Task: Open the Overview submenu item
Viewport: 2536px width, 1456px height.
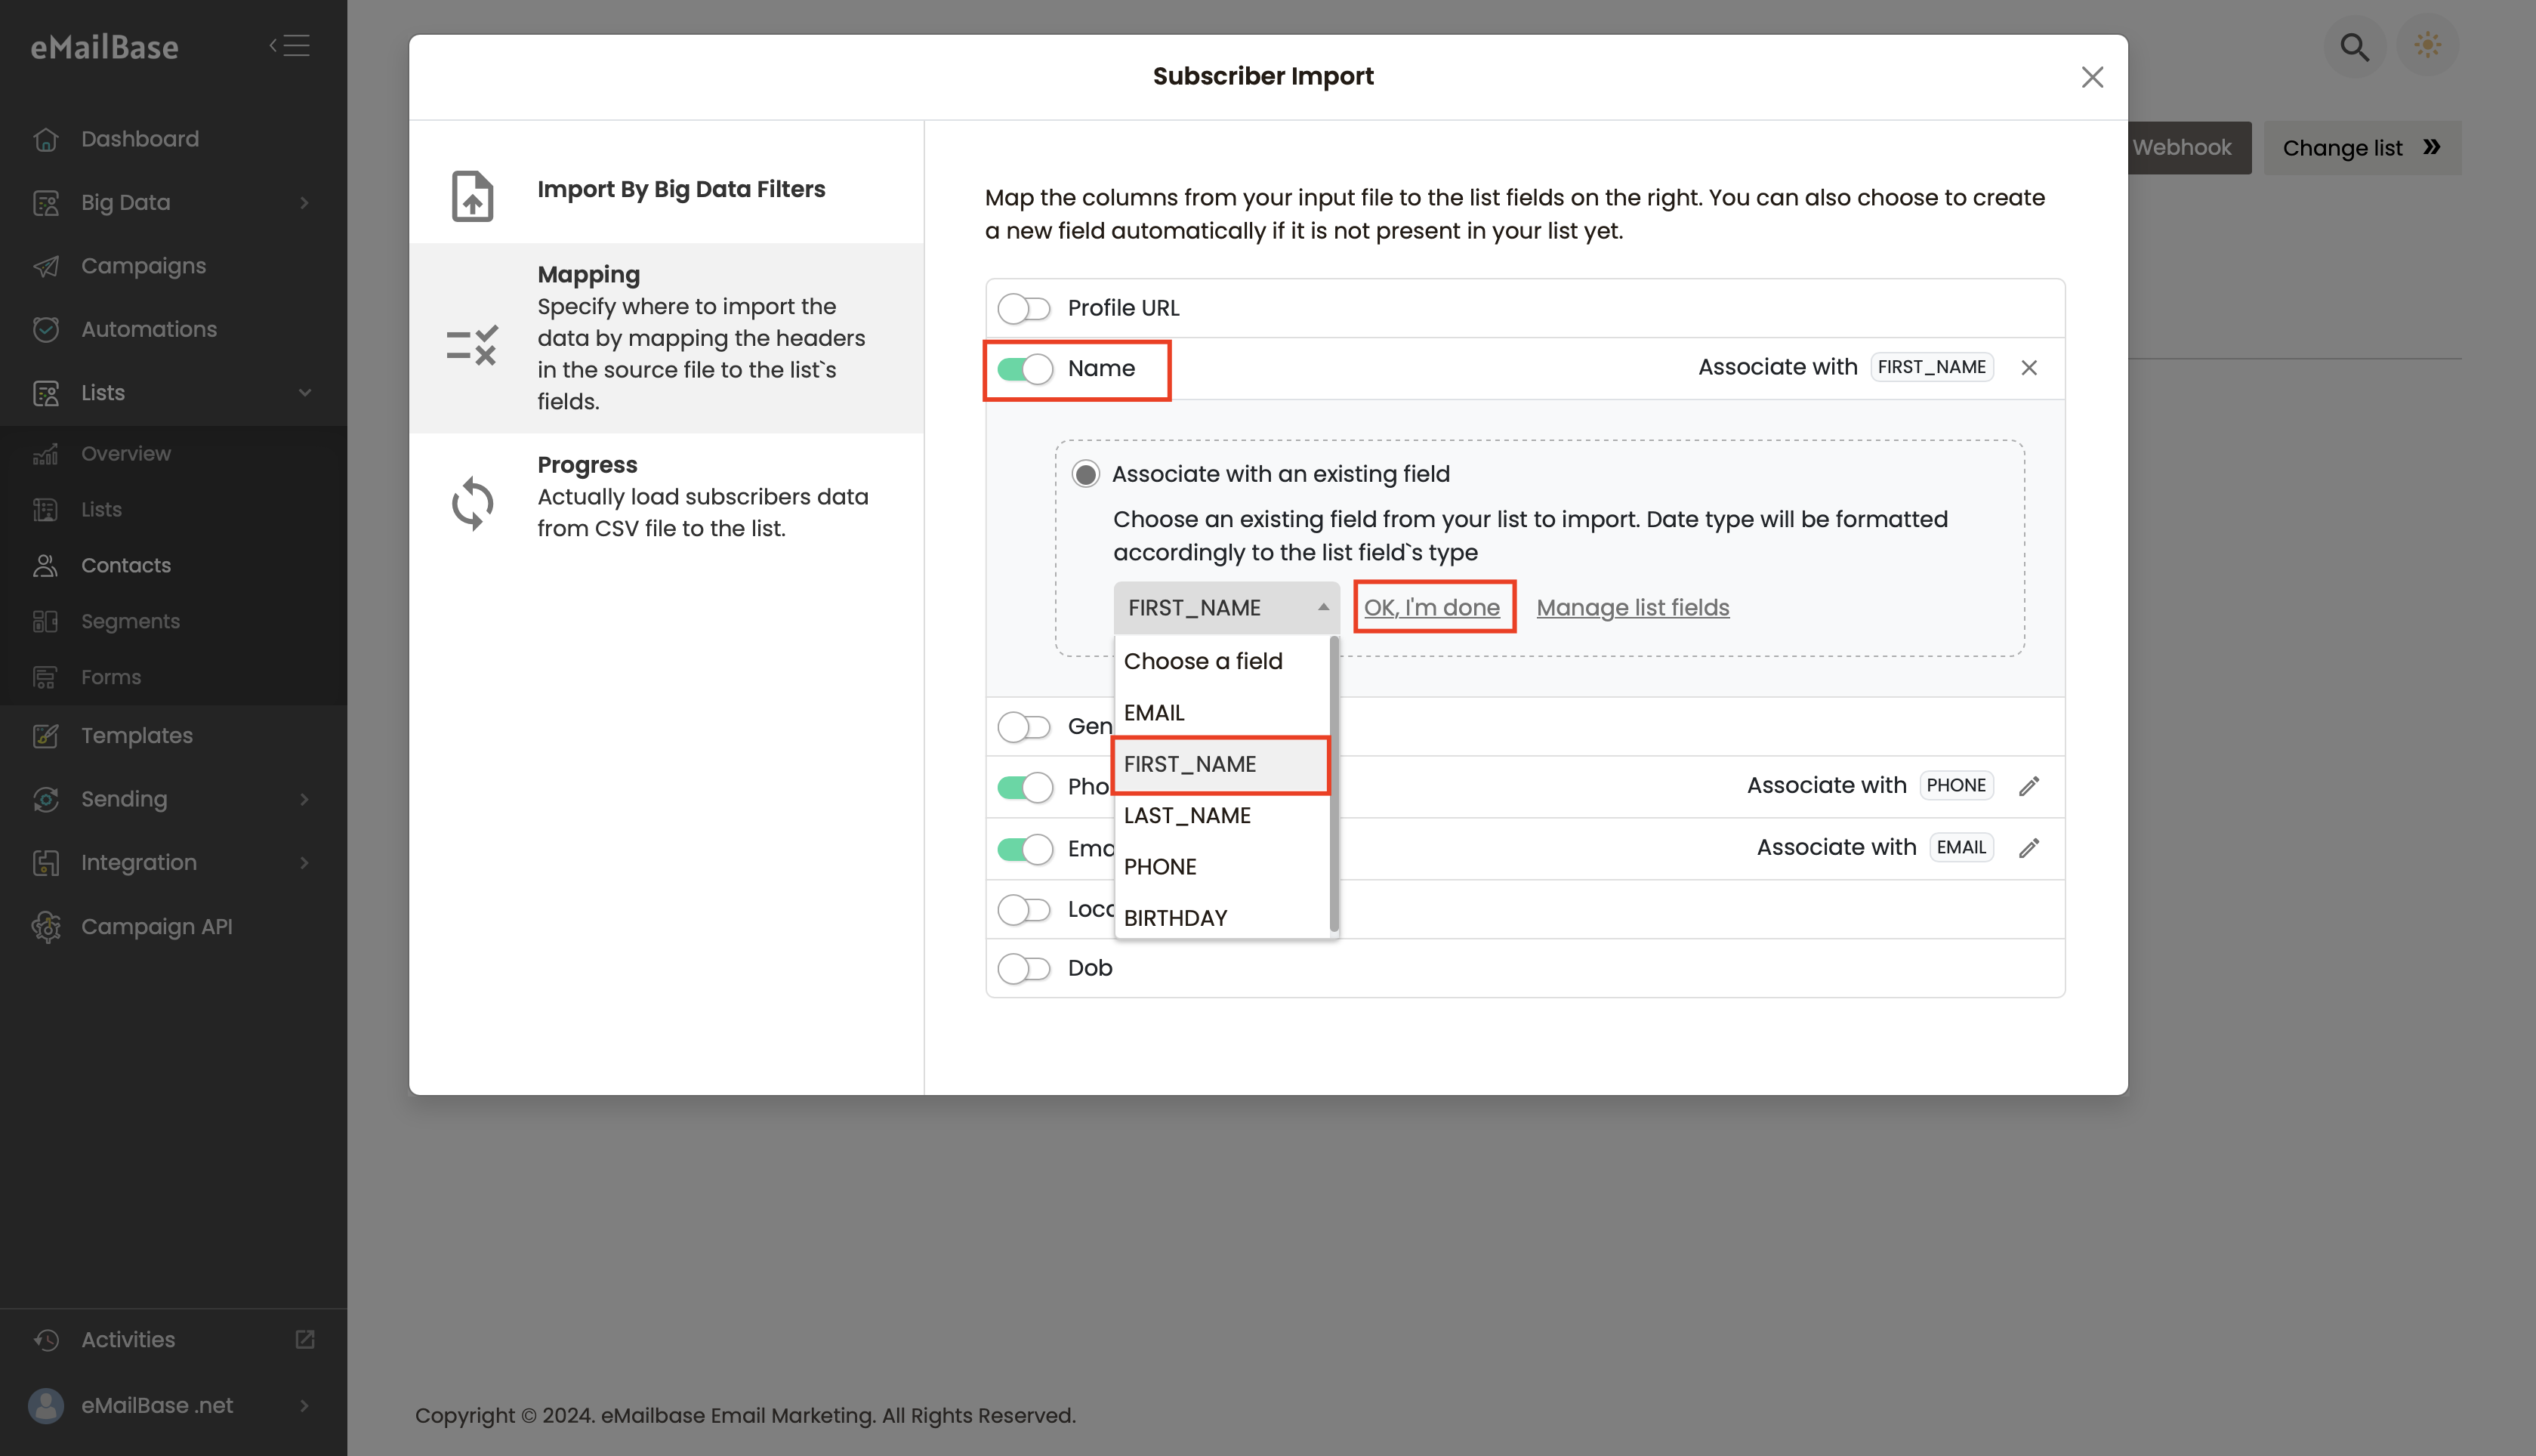Action: (x=125, y=454)
